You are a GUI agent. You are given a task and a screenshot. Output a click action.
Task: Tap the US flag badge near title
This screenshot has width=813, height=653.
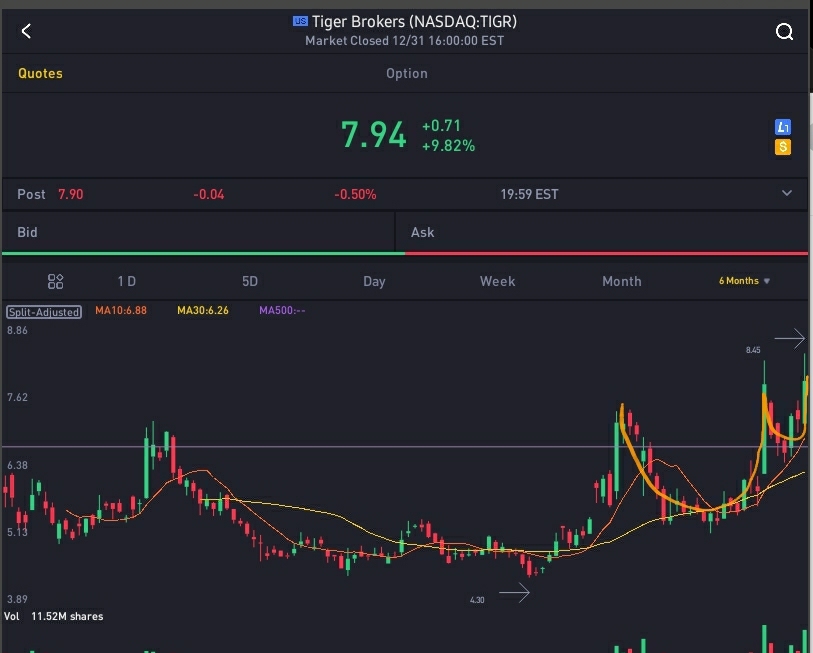pos(300,21)
